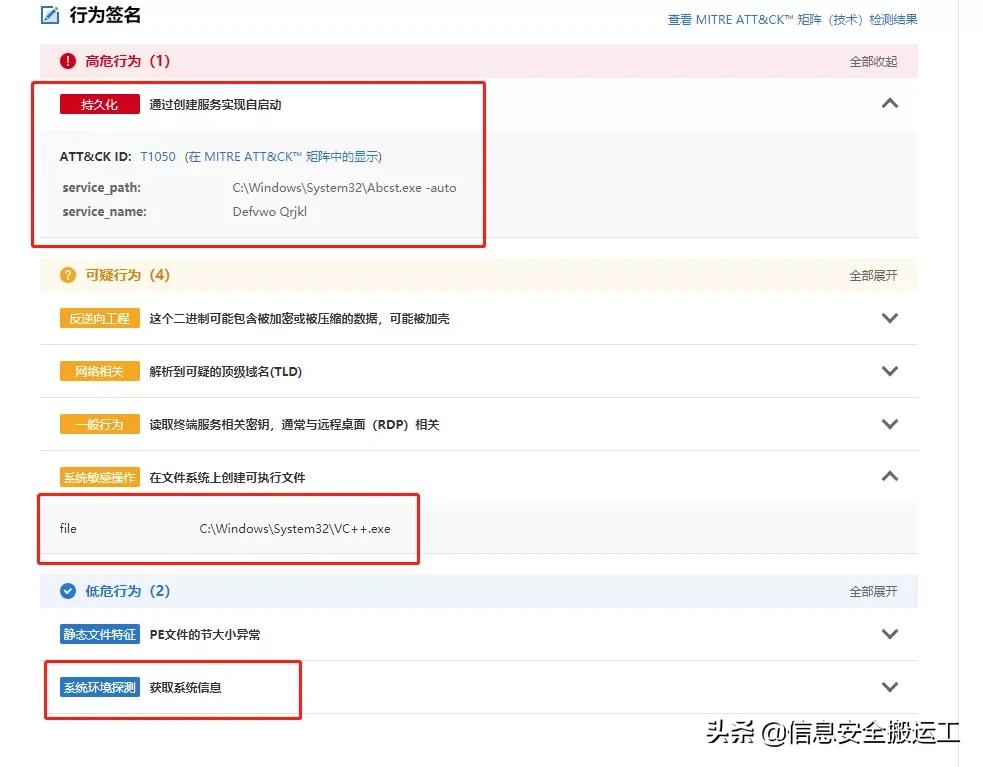Screen dimensions: 983x767
Task: Expand the 解析到可疑的顶级域名 entry
Action: (890, 371)
